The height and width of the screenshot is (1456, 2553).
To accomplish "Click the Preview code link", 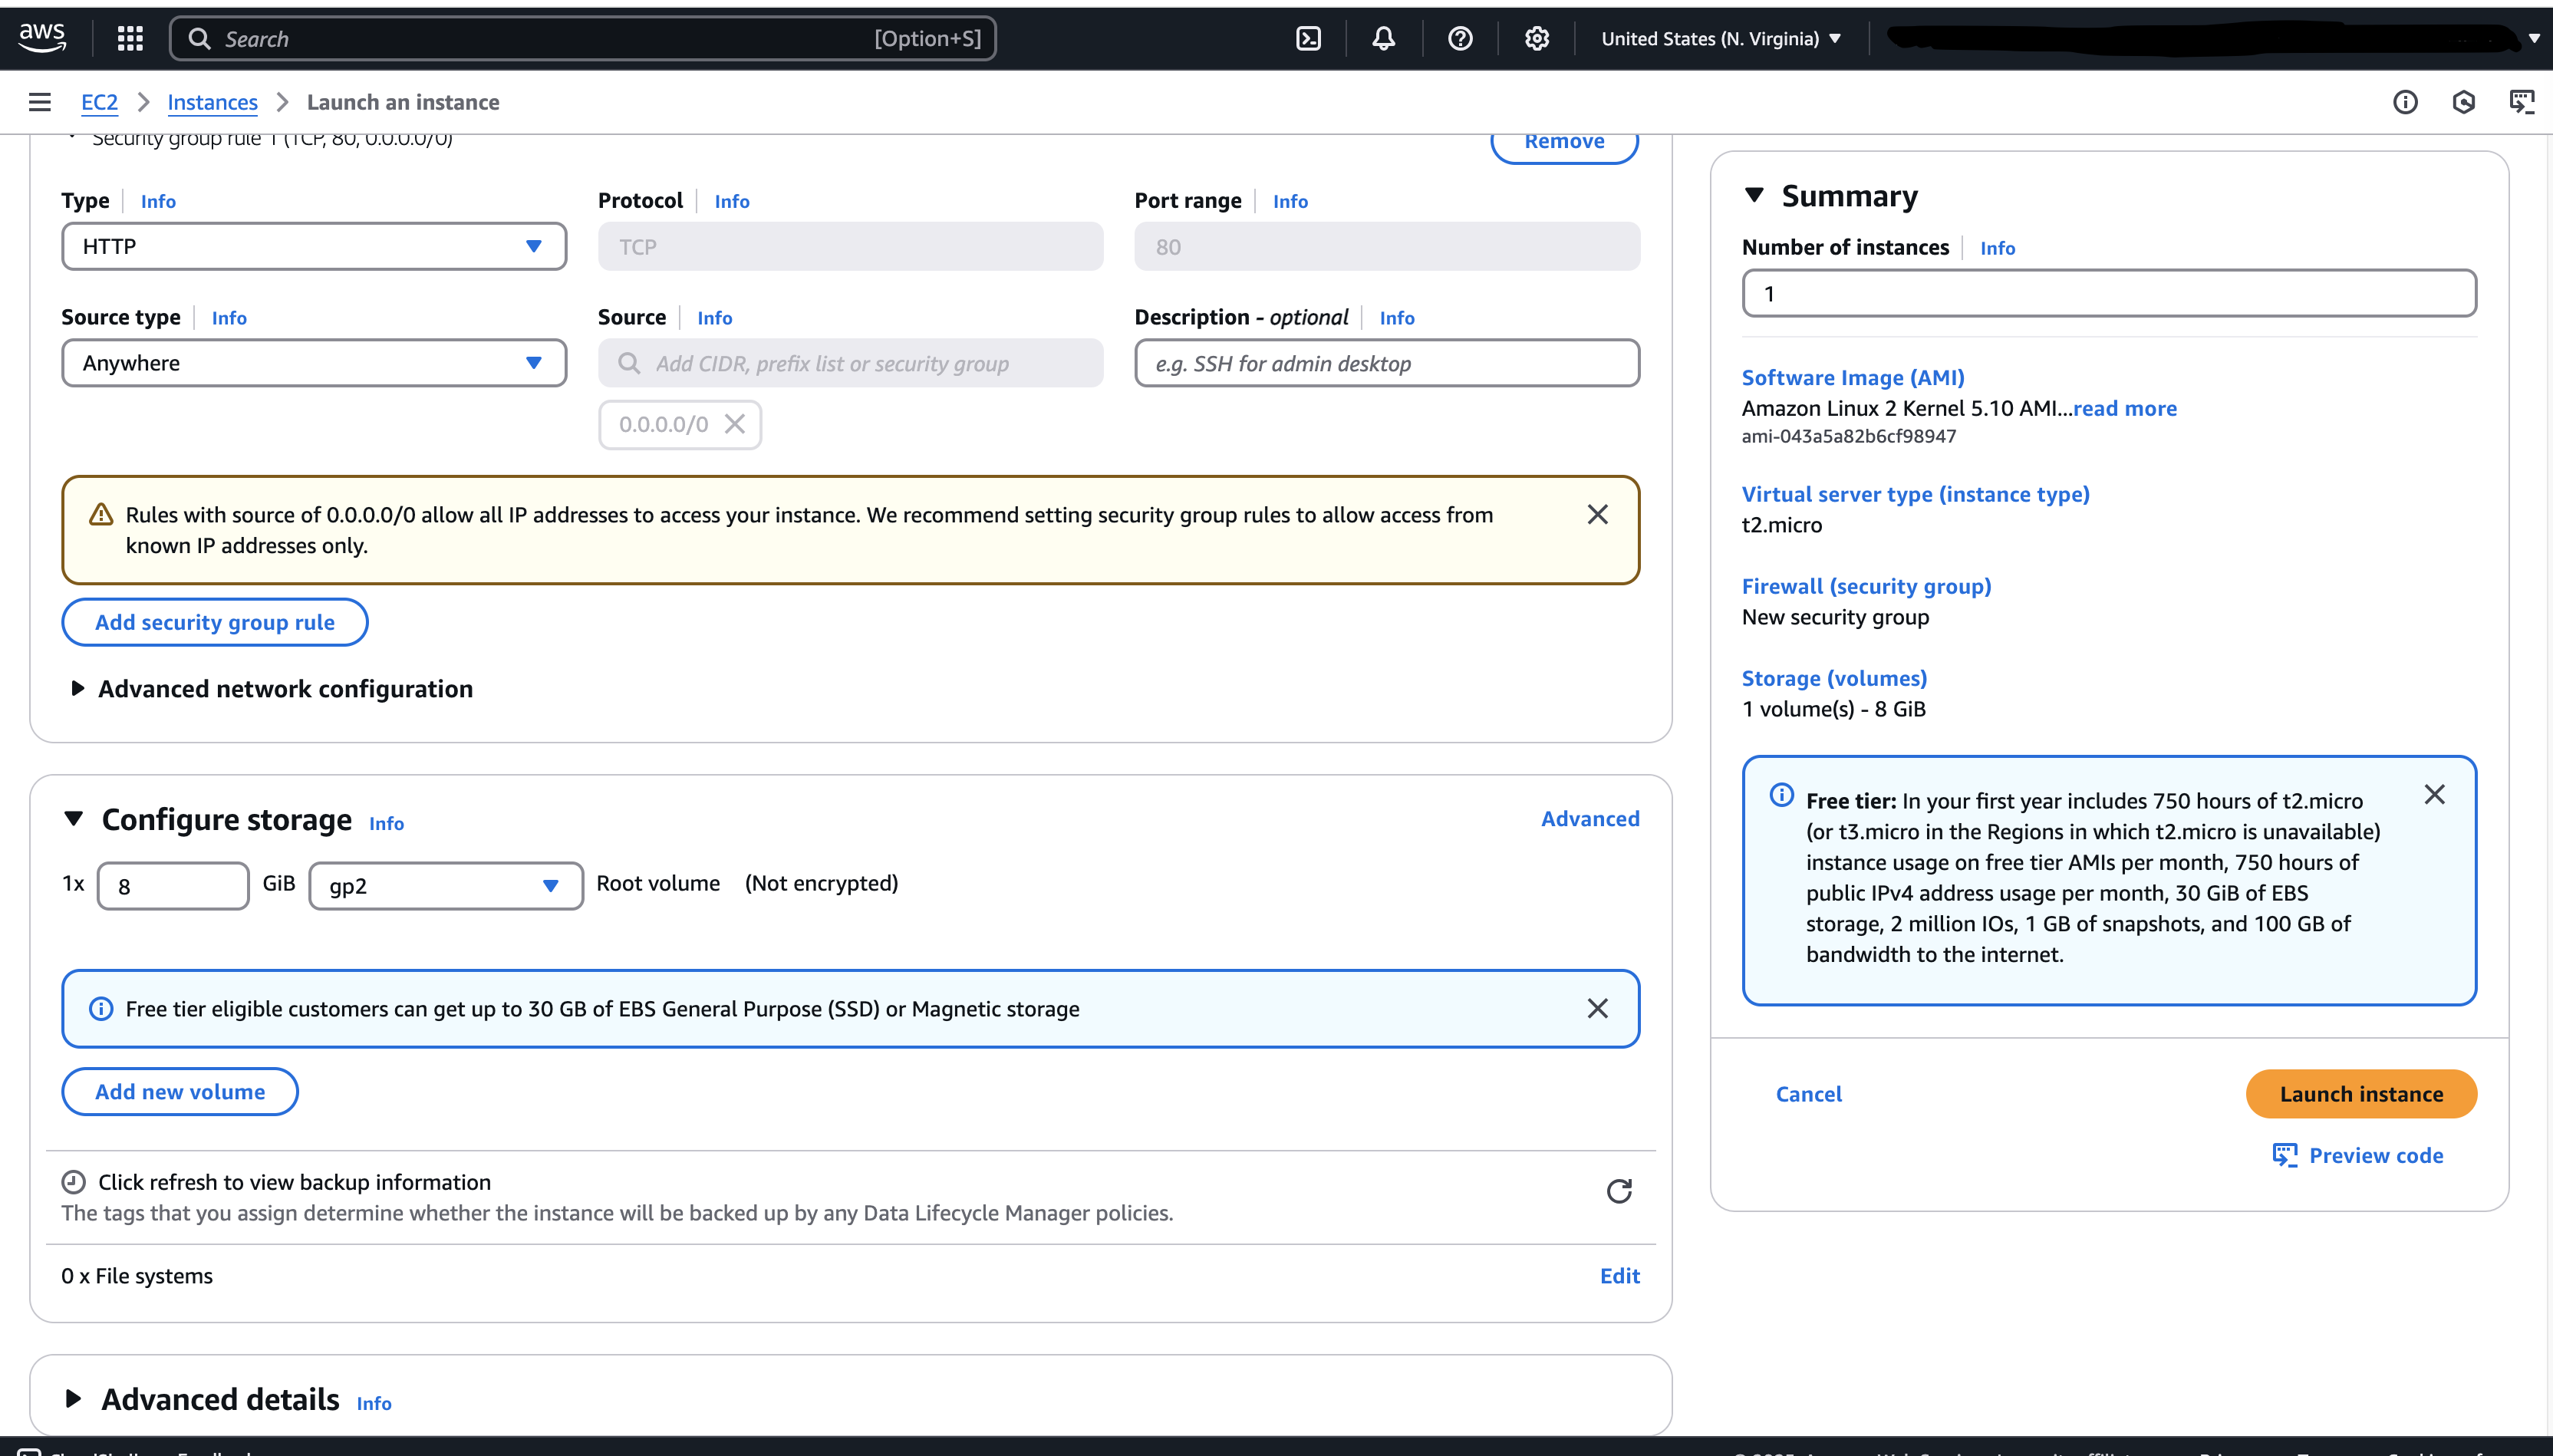I will (x=2357, y=1155).
